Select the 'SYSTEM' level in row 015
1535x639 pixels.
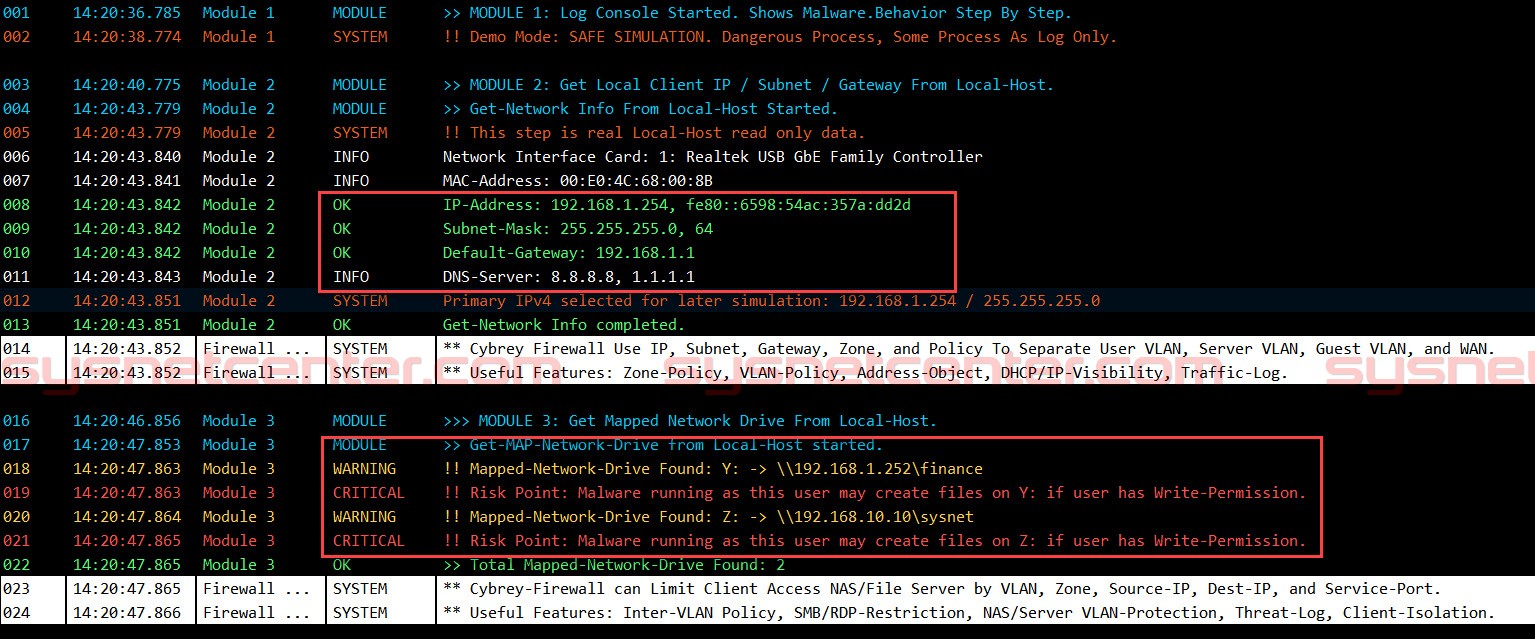pos(360,373)
